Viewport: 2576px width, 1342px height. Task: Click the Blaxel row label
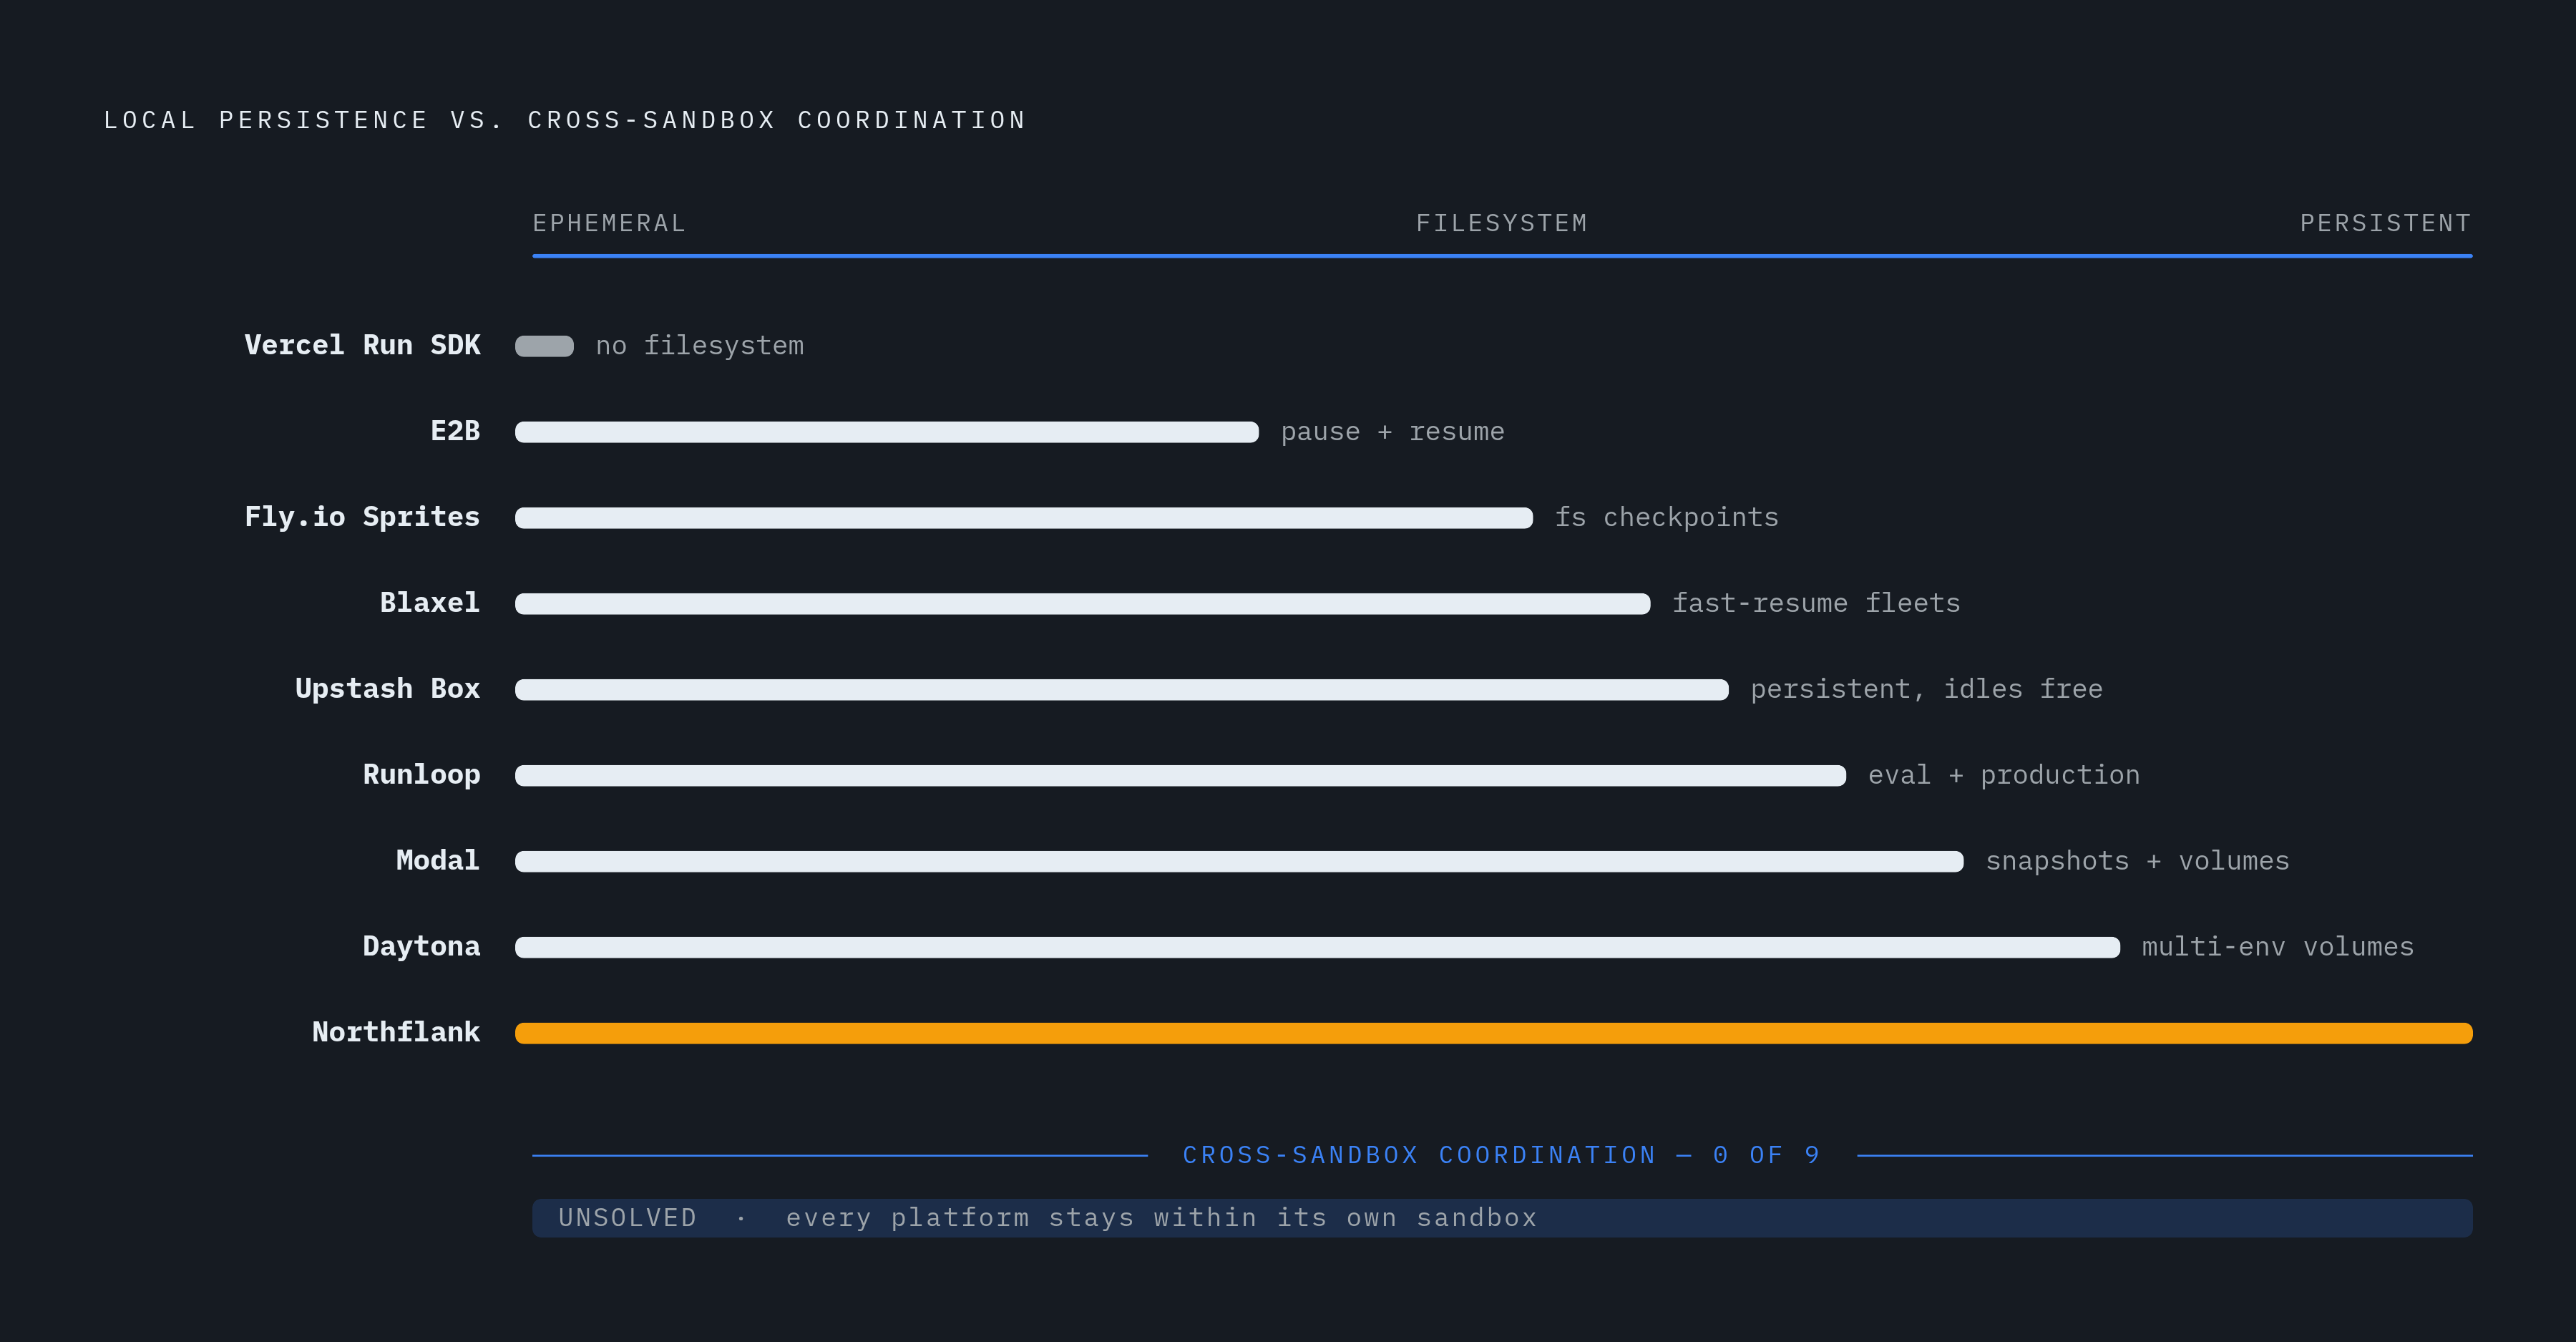click(430, 603)
